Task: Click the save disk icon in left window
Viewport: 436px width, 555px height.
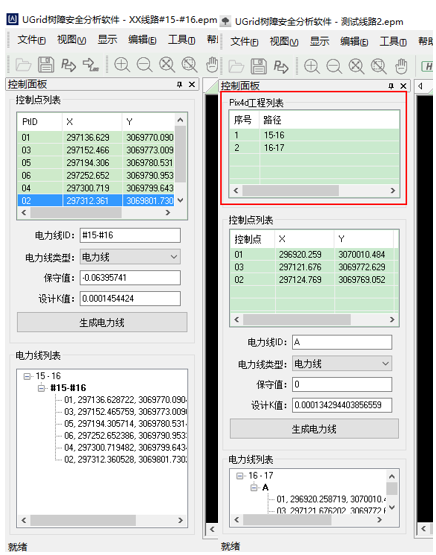Action: (46, 65)
